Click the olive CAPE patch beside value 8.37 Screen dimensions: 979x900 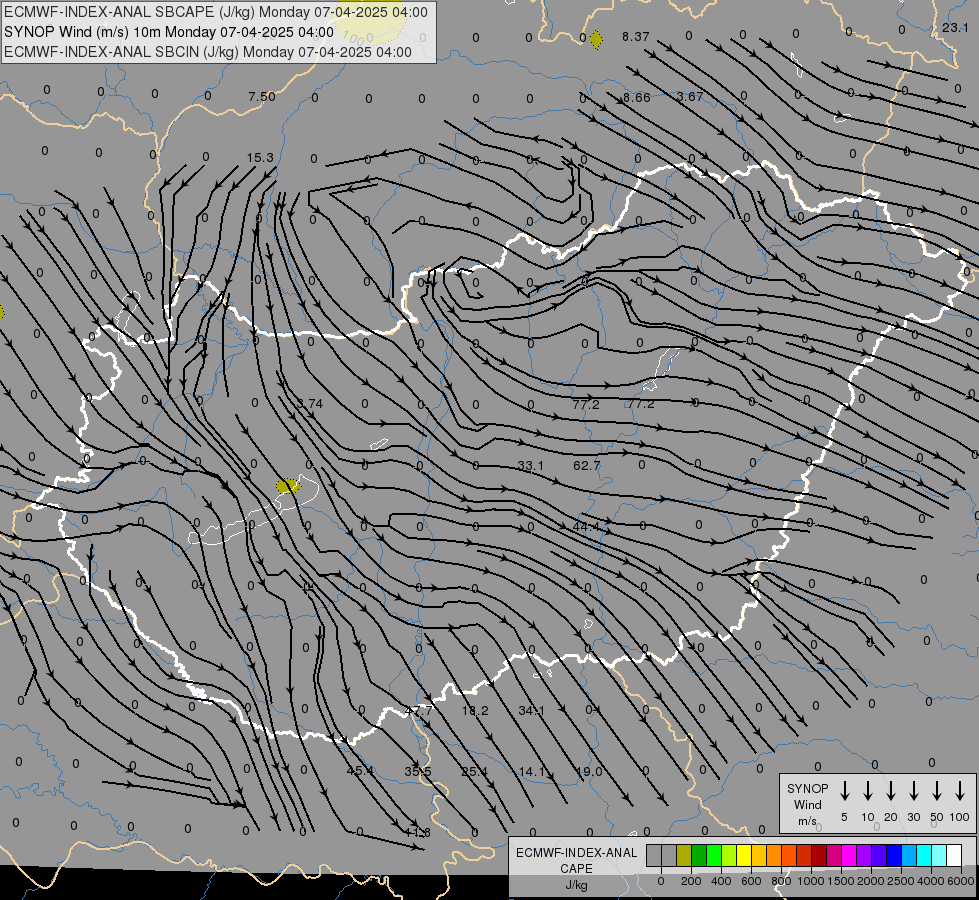click(x=596, y=39)
